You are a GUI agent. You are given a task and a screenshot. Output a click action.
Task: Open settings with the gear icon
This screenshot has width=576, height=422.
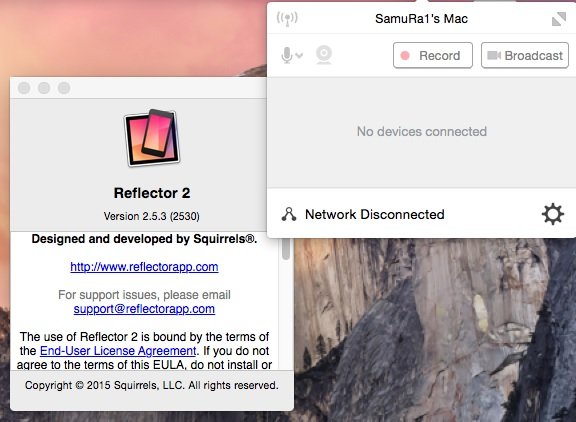(552, 214)
